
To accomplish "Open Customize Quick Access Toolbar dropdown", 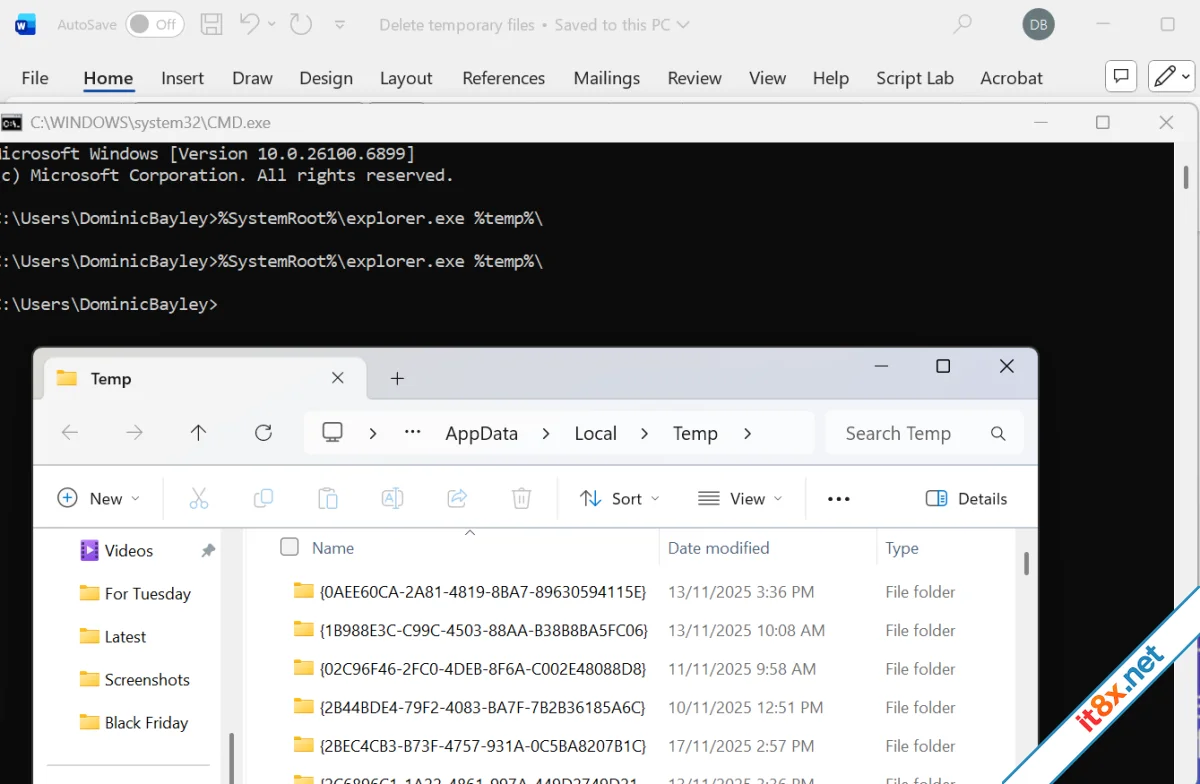I will (x=340, y=25).
